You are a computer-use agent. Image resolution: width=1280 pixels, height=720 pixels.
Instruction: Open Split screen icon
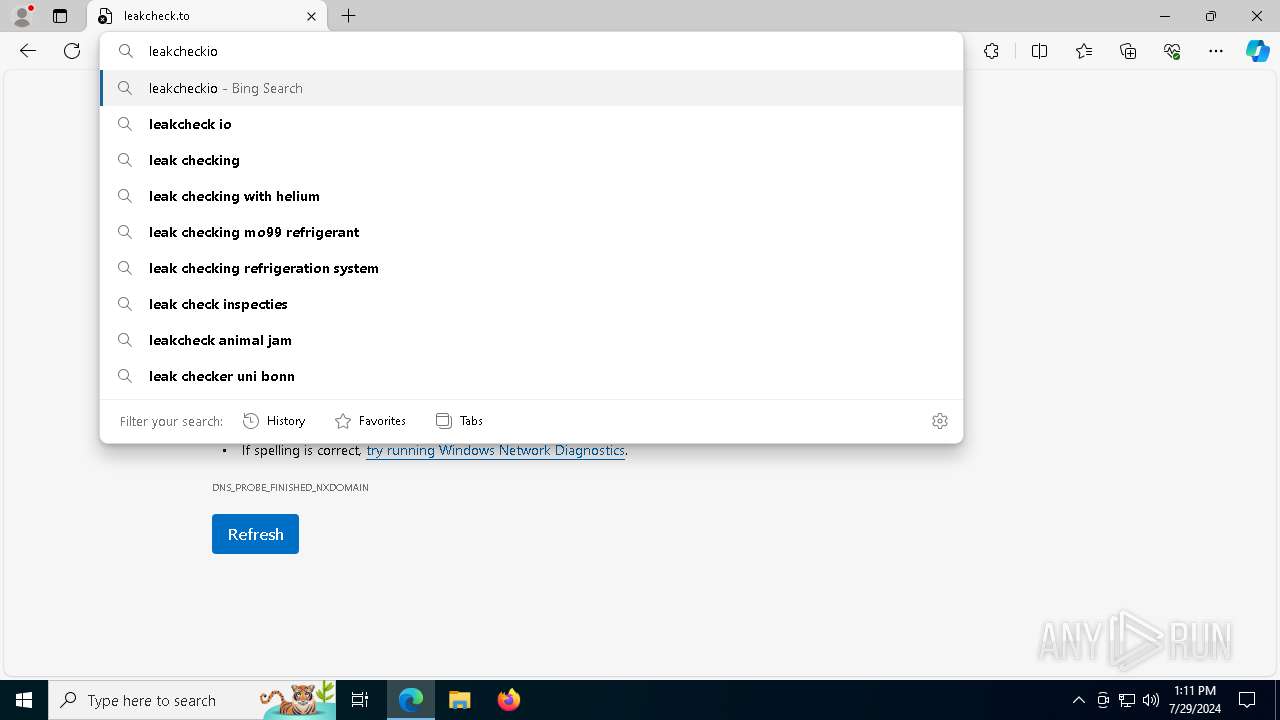click(x=1039, y=51)
